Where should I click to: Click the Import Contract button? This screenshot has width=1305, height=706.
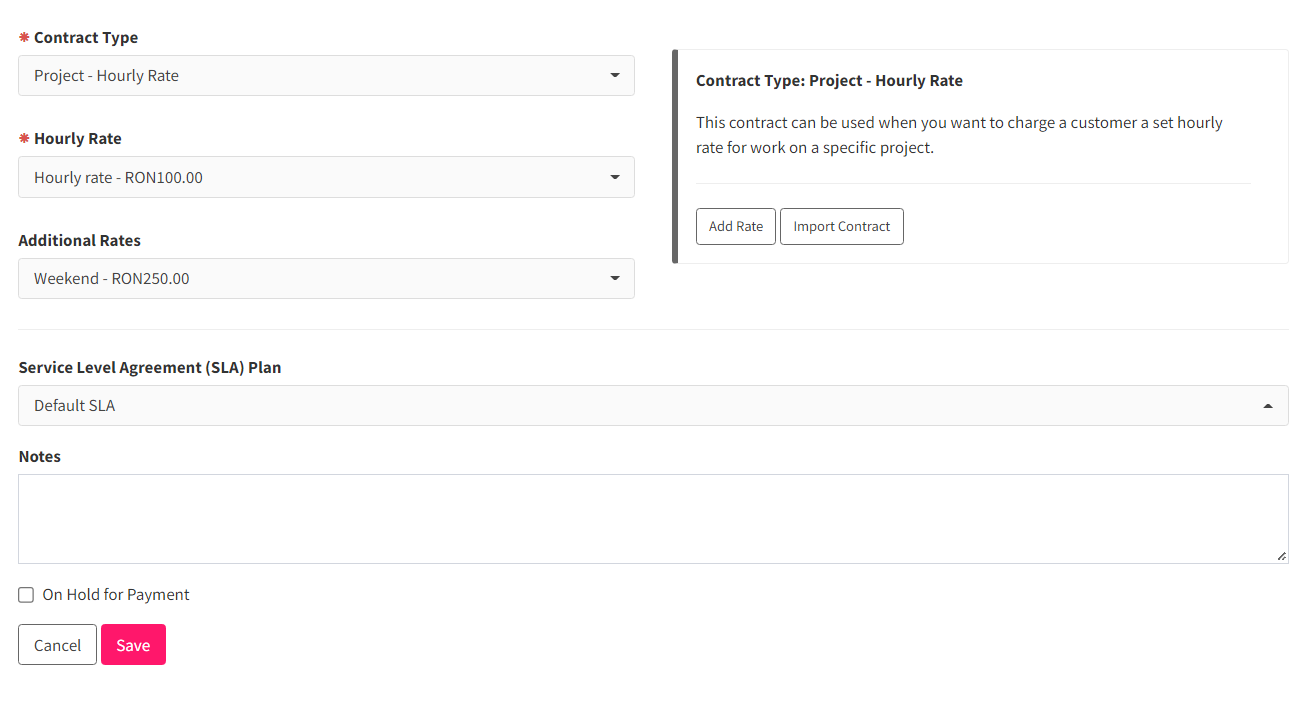click(842, 226)
